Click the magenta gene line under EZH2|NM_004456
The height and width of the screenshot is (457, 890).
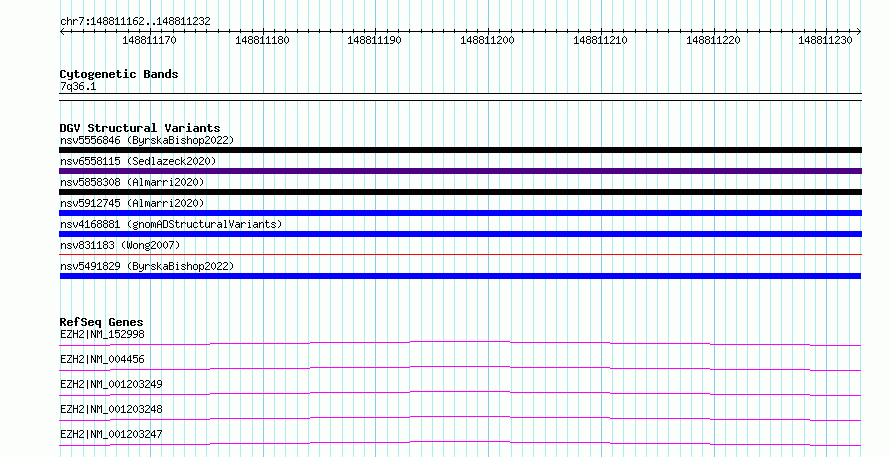(x=460, y=367)
